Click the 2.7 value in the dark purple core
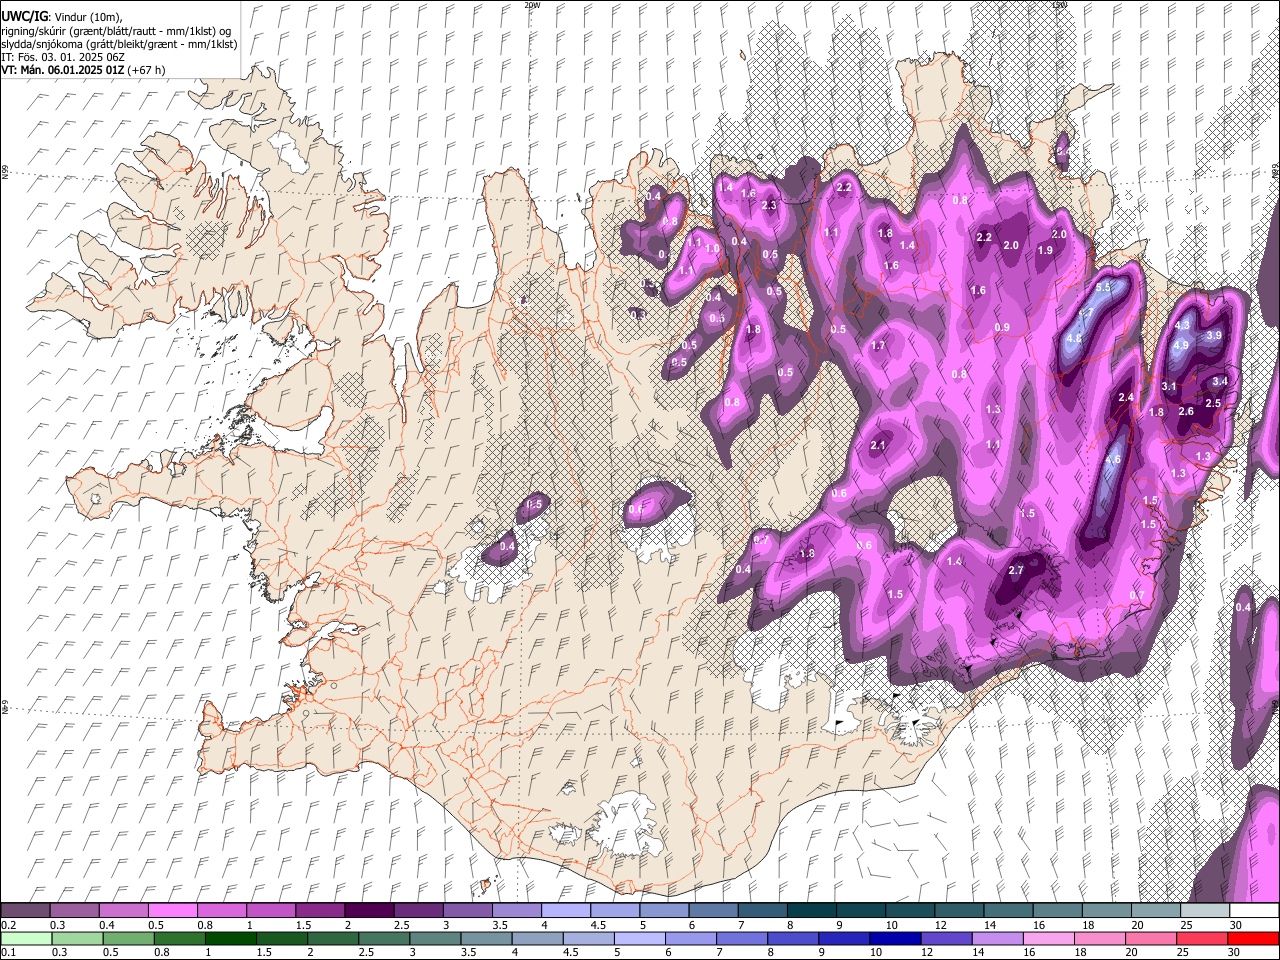The width and height of the screenshot is (1280, 960). click(1016, 570)
